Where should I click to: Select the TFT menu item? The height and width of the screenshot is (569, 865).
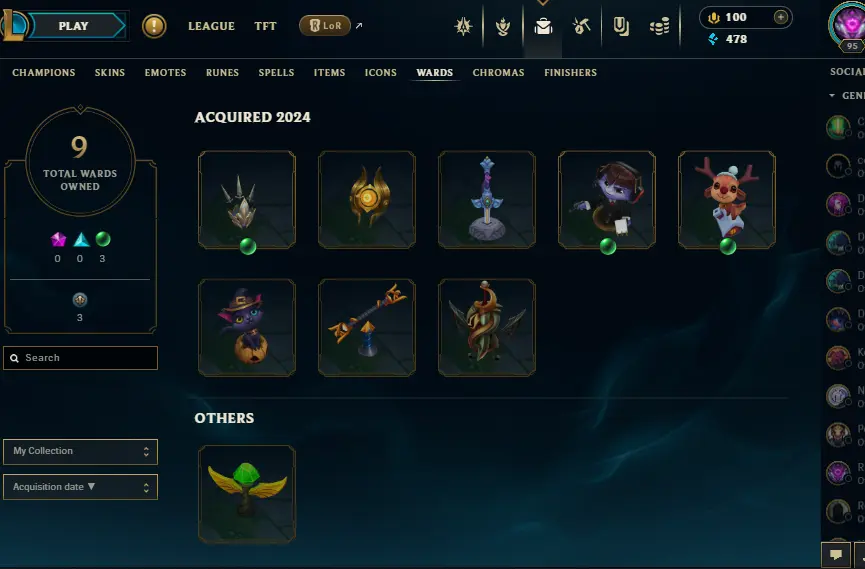click(265, 26)
